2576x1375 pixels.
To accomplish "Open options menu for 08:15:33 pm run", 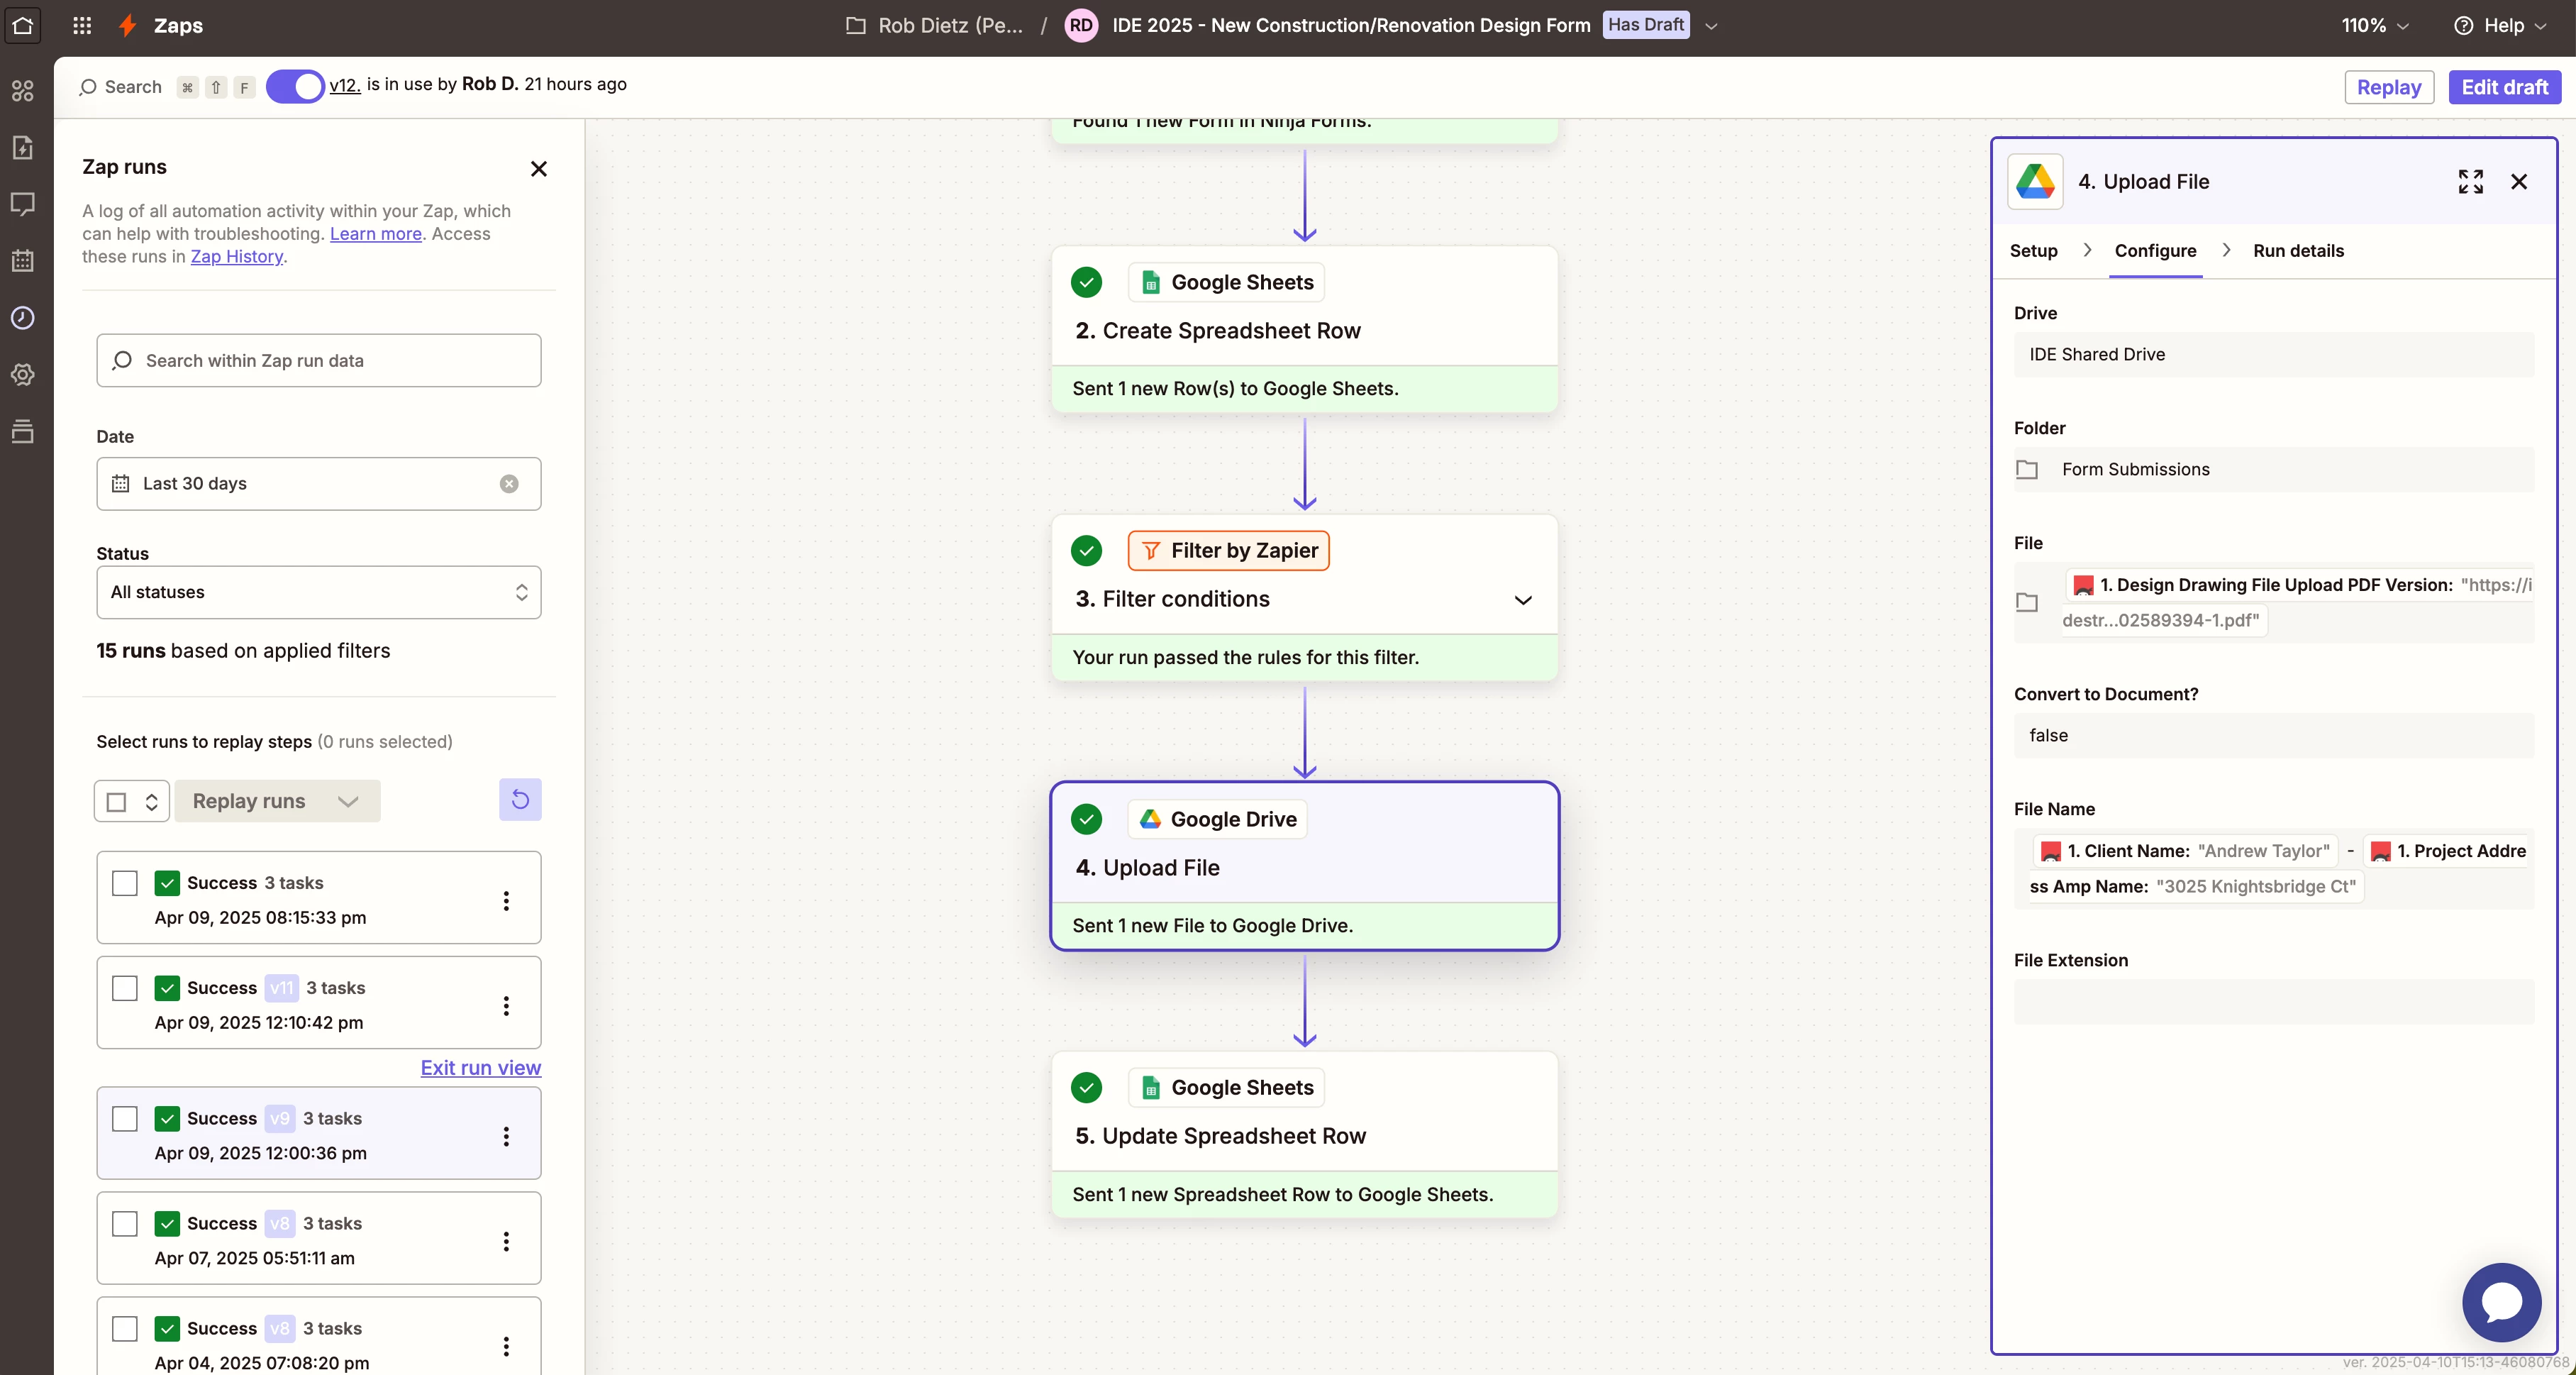I will click(x=506, y=901).
